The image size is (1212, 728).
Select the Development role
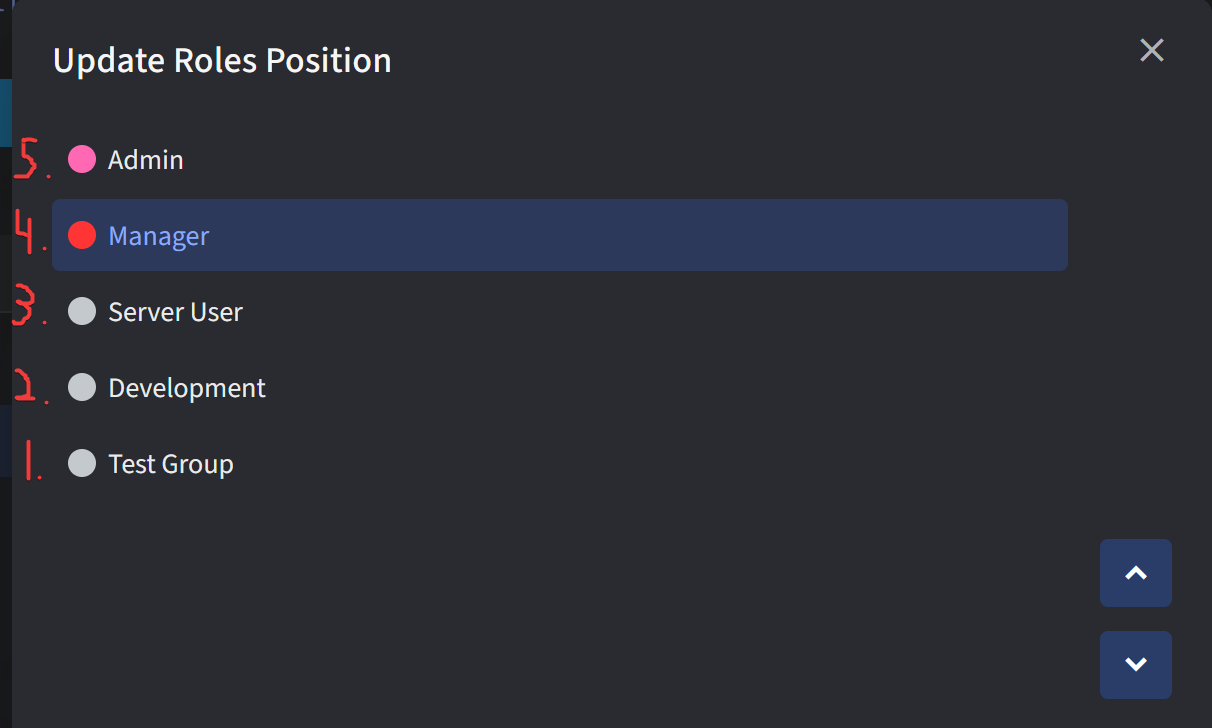[x=187, y=388]
